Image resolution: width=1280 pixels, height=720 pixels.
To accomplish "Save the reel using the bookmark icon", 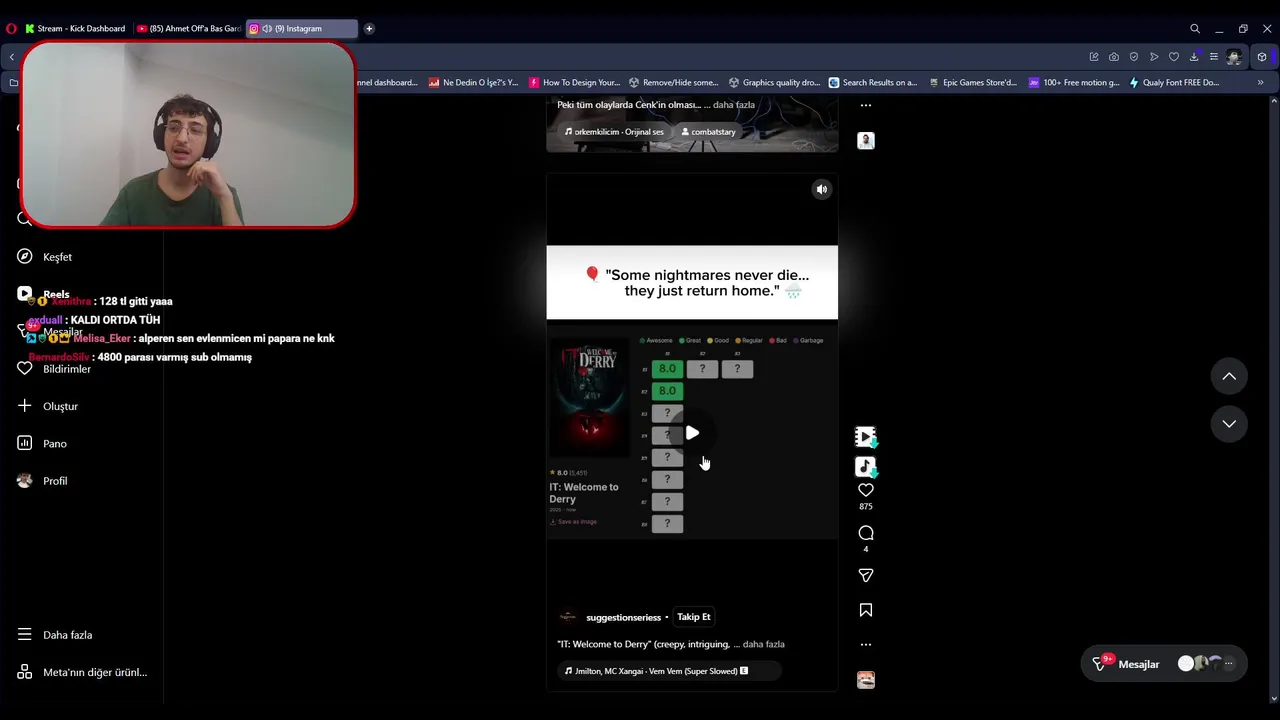I will click(x=866, y=610).
